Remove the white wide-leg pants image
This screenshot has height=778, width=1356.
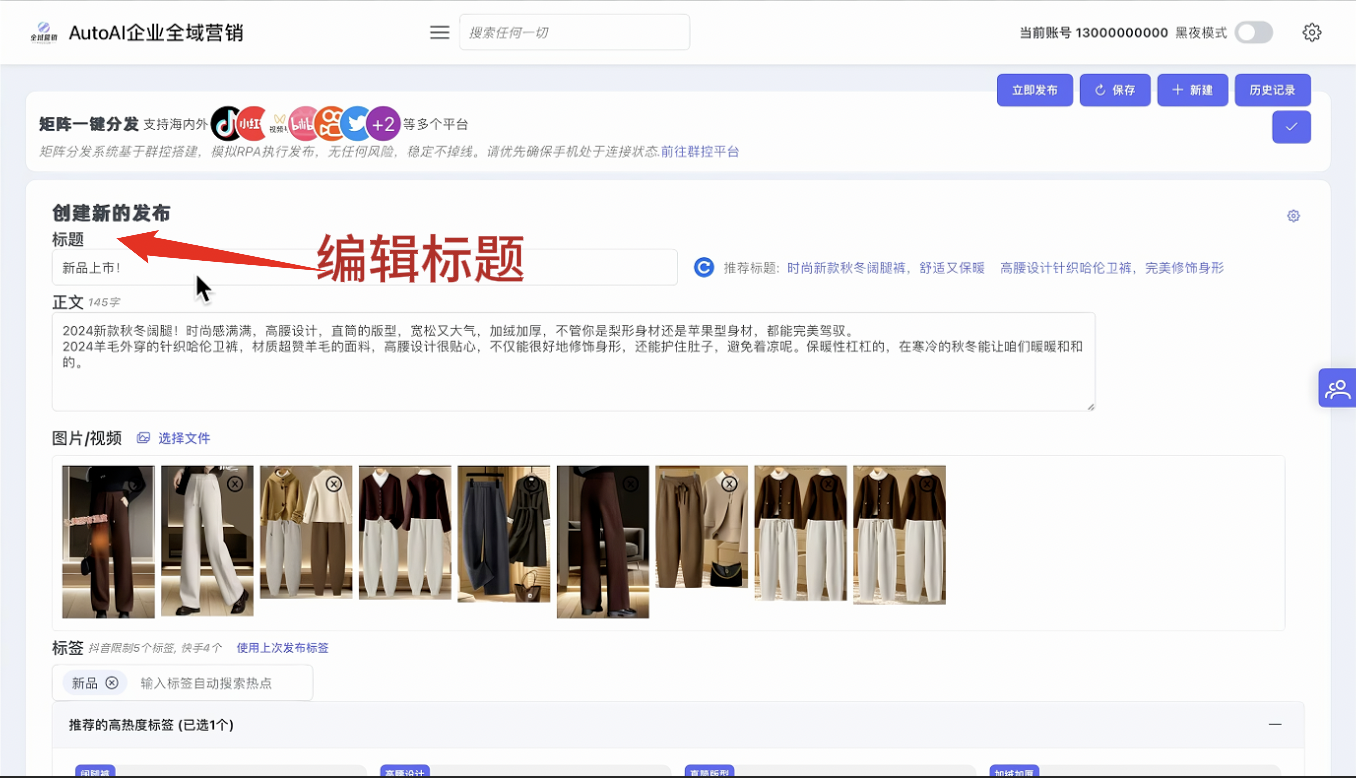click(x=234, y=484)
